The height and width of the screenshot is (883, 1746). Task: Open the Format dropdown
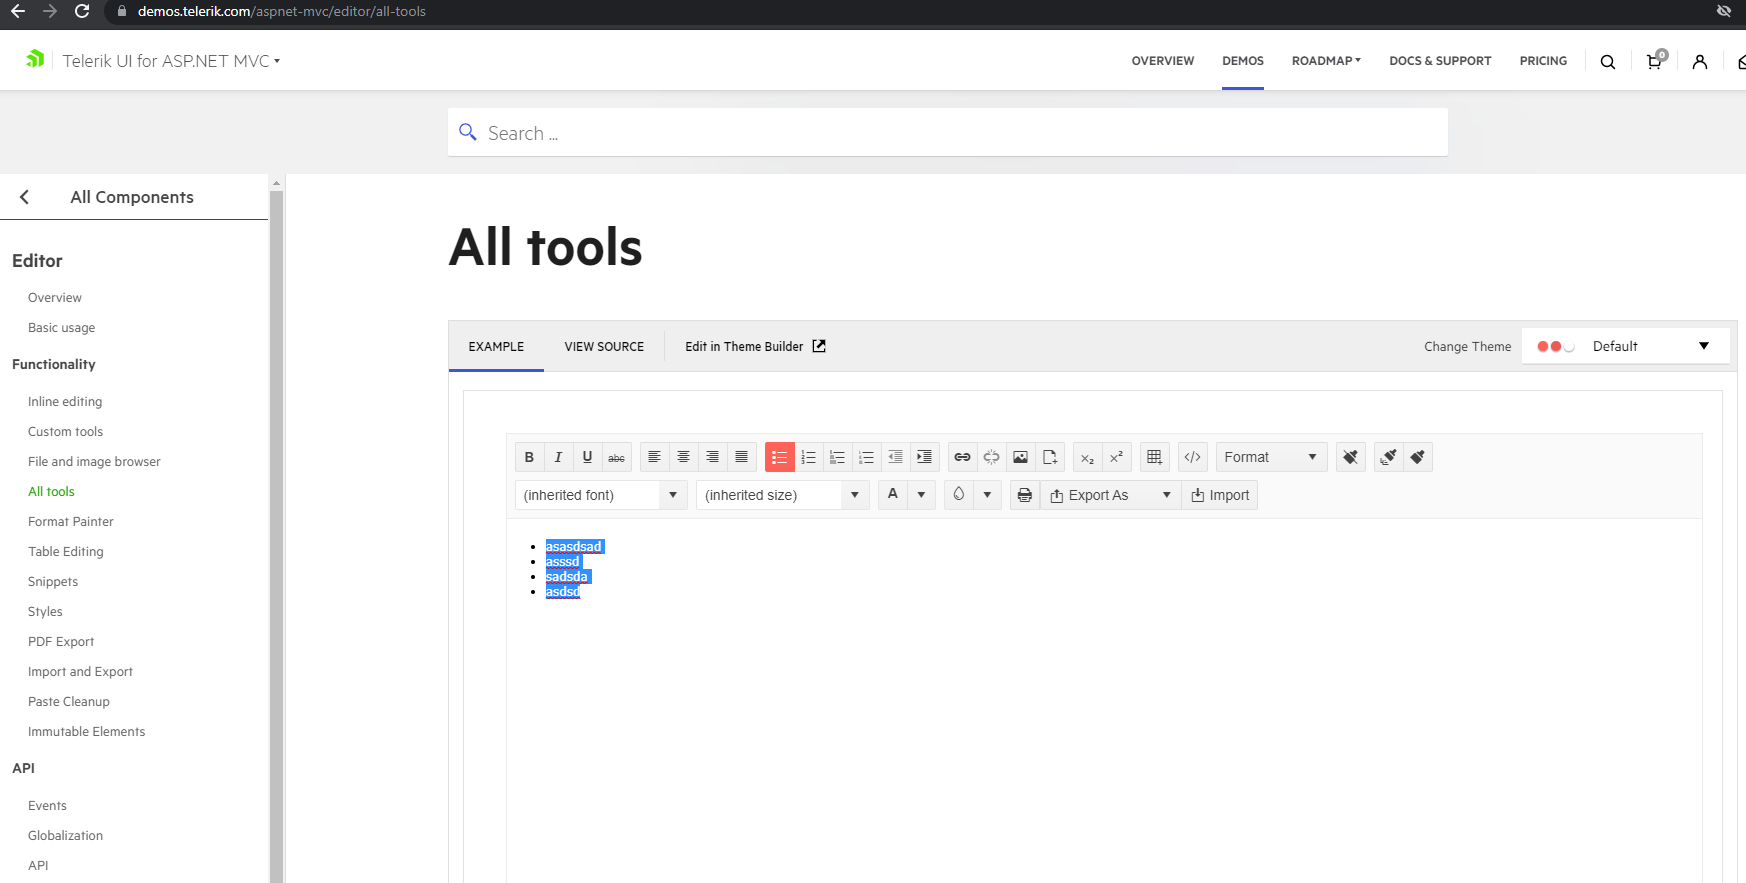pyautogui.click(x=1271, y=457)
